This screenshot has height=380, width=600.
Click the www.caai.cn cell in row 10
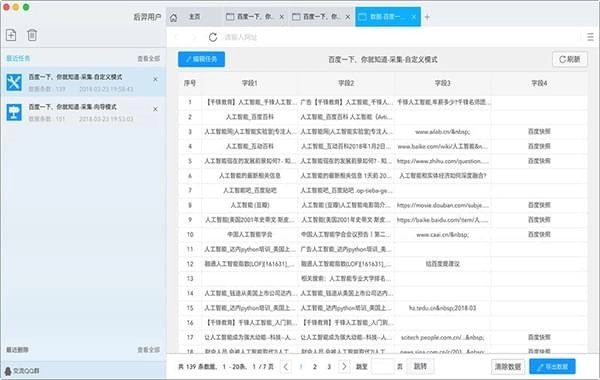click(442, 234)
